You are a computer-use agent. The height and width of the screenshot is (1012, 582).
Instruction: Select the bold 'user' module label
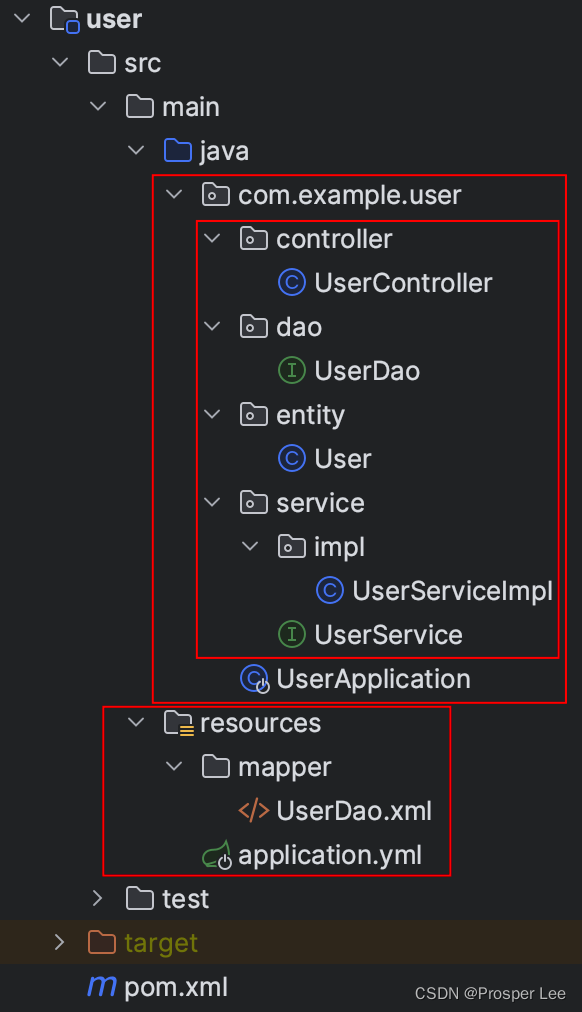click(114, 19)
